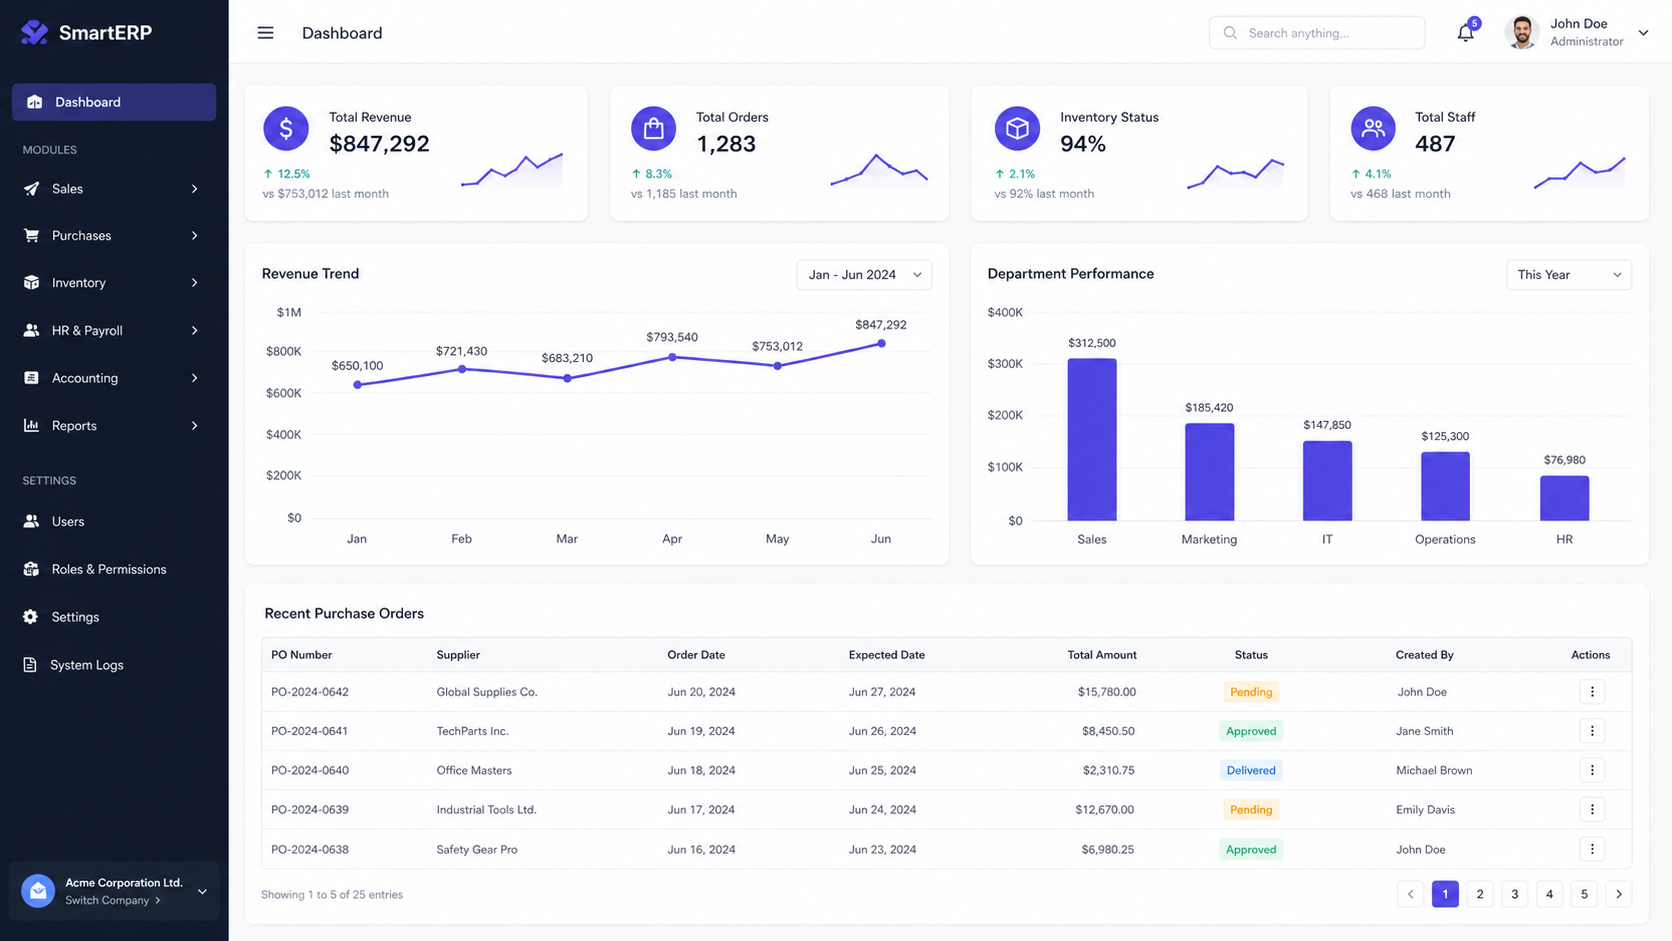Click the SmartERP logo icon
Viewport: 1672px width, 941px height.
(x=34, y=32)
